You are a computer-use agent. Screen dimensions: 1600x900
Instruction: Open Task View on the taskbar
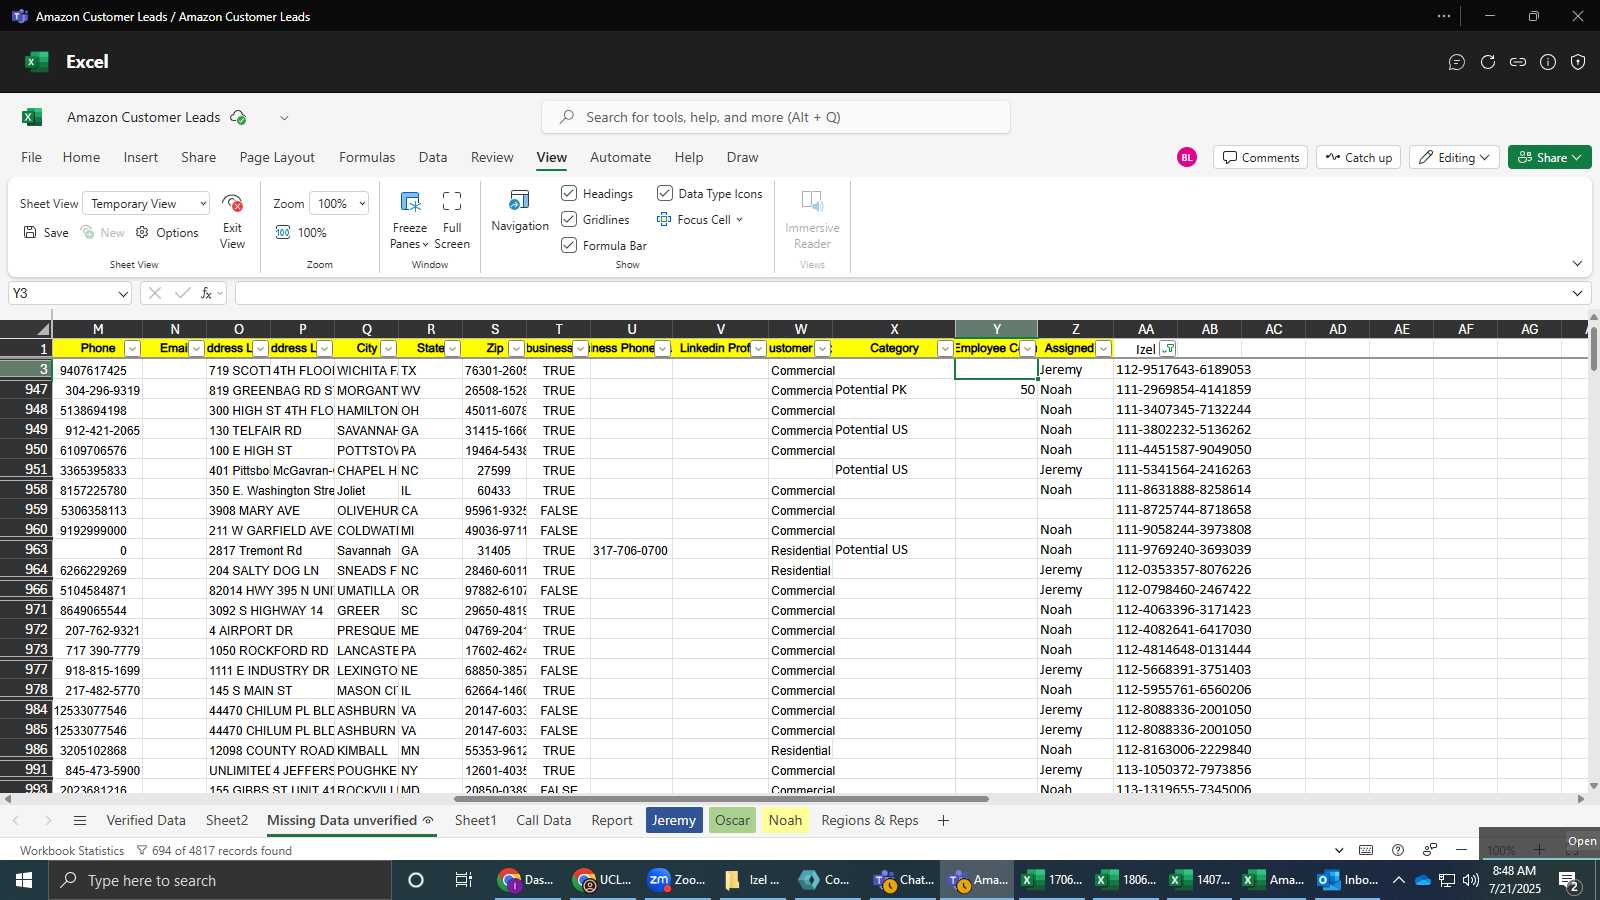(x=463, y=880)
